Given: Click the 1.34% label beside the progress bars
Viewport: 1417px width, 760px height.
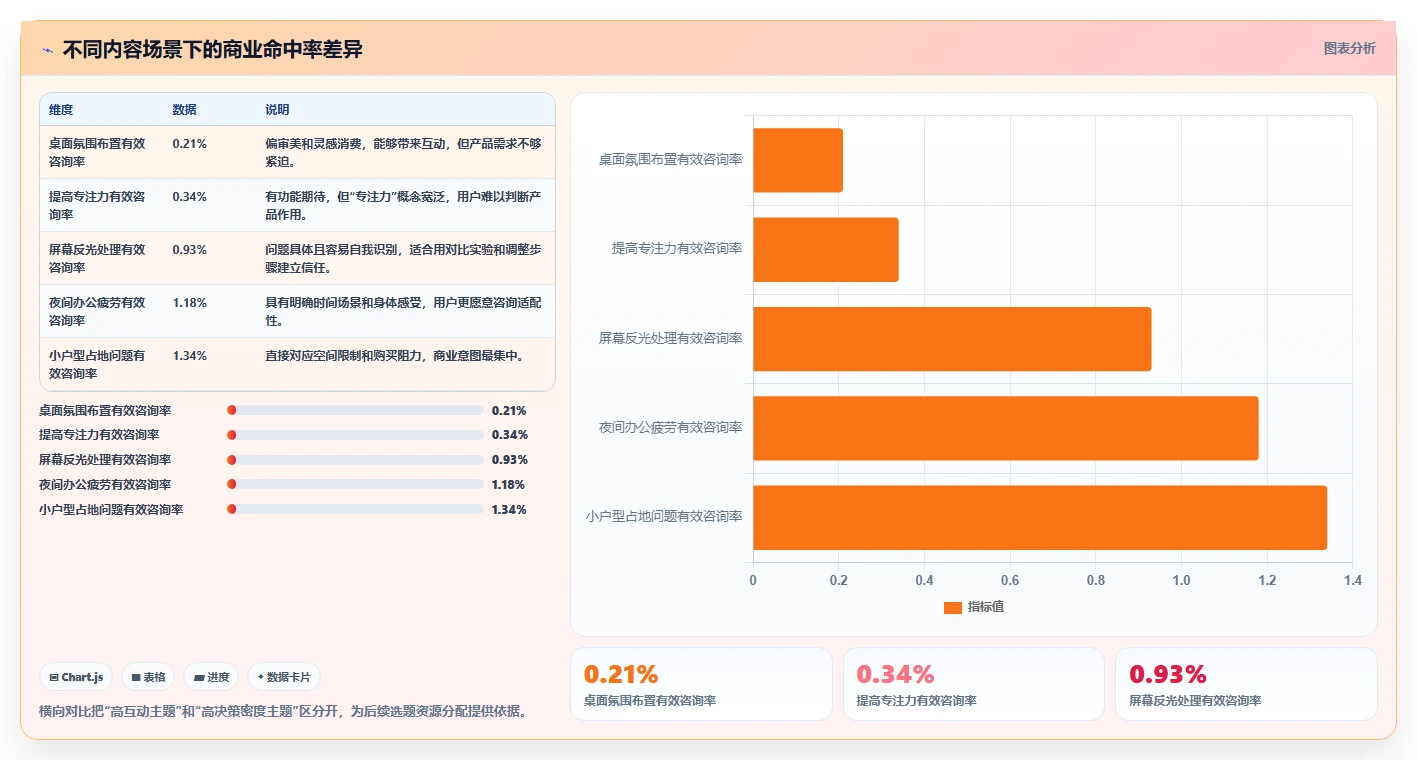Looking at the screenshot, I should coord(509,510).
